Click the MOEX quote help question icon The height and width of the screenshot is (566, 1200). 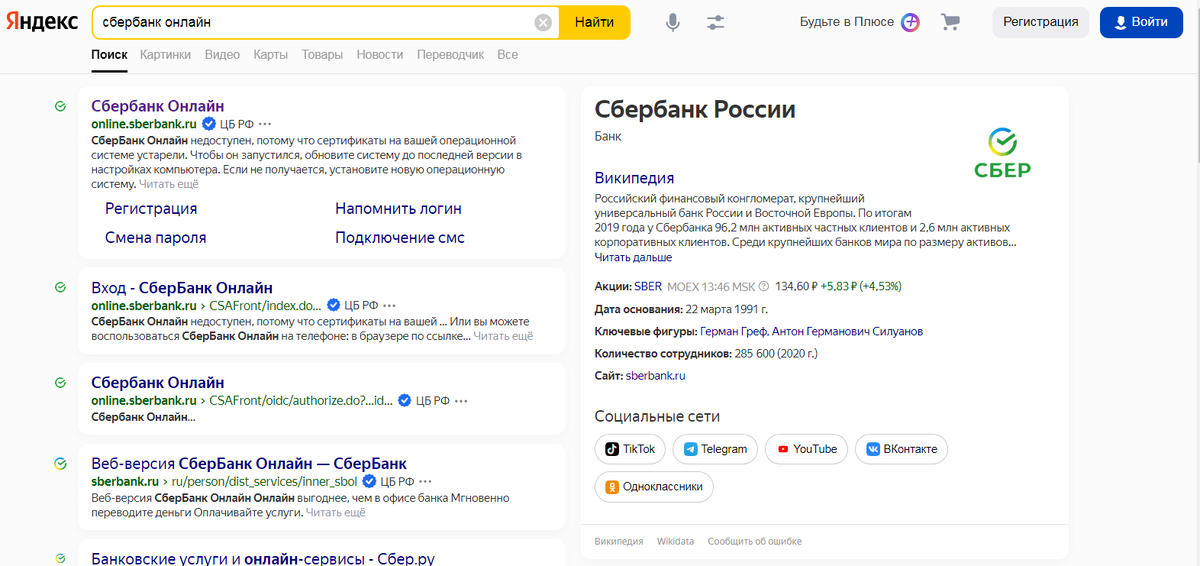(764, 287)
